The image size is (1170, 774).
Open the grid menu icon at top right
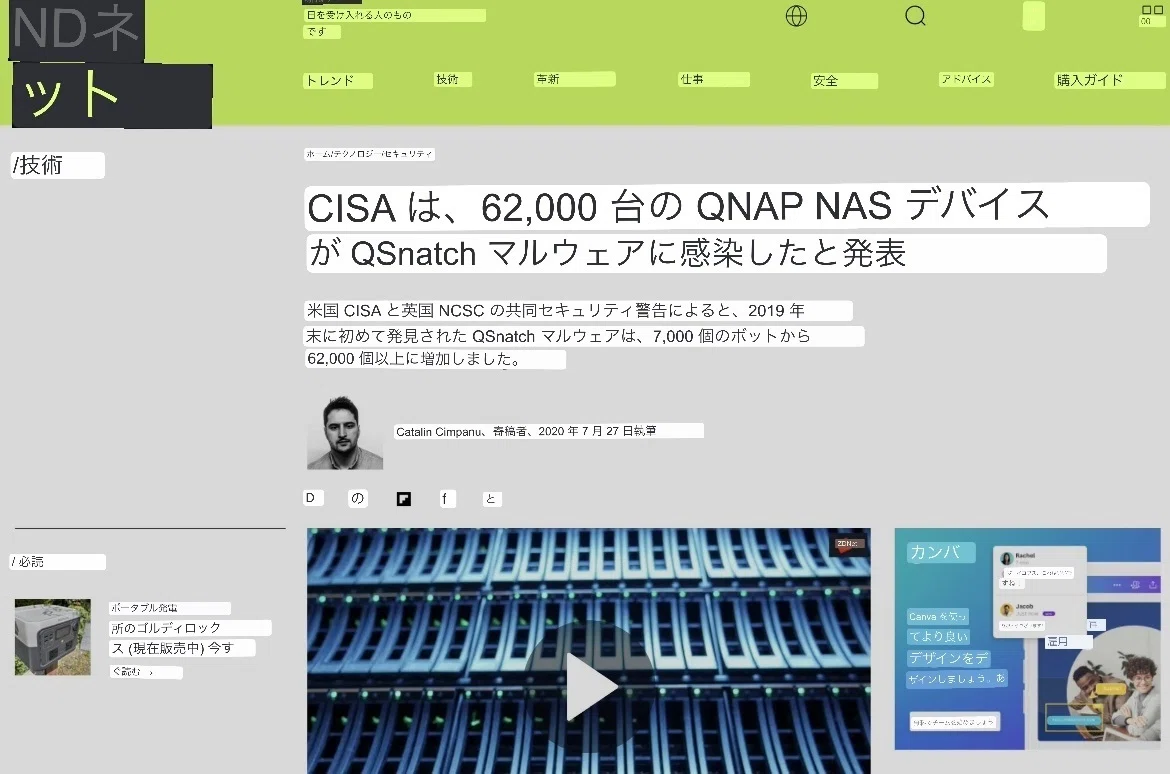(1151, 15)
